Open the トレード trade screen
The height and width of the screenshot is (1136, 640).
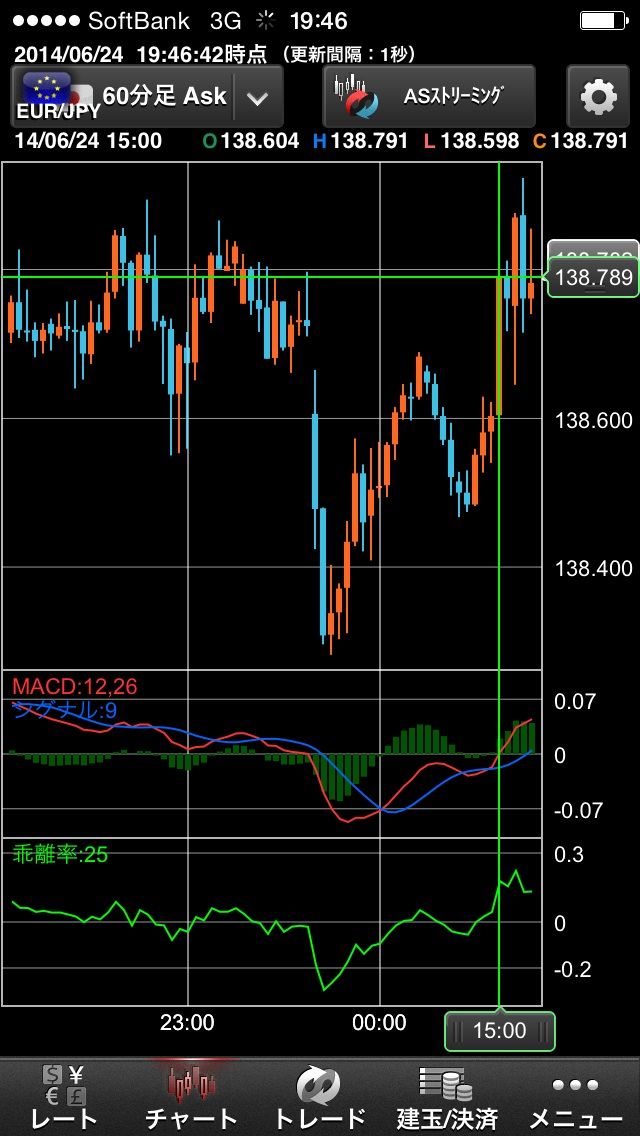[319, 1096]
